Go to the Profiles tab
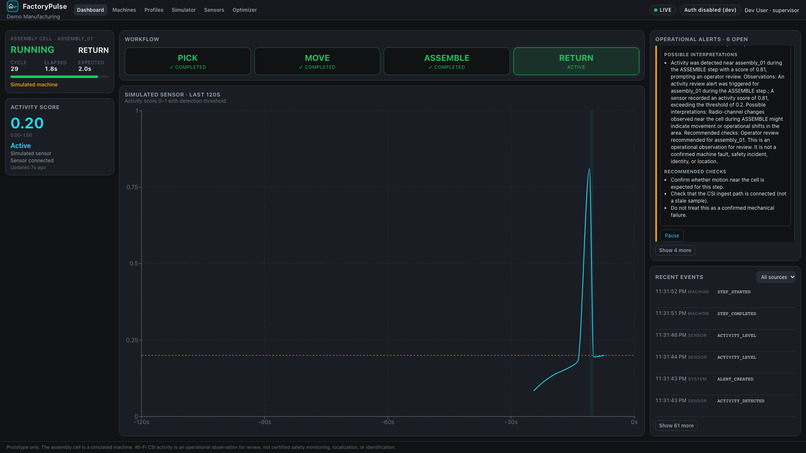 (x=154, y=10)
